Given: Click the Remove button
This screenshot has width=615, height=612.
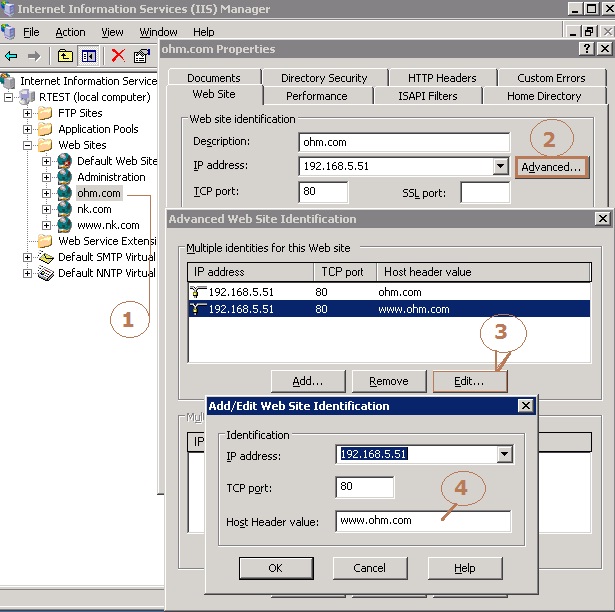Looking at the screenshot, I should (389, 381).
